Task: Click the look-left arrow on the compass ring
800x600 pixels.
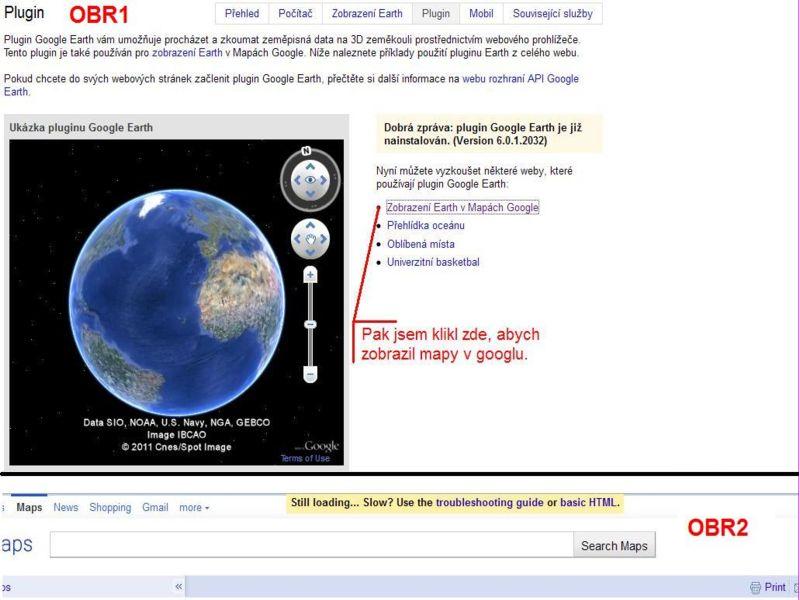Action: click(297, 180)
